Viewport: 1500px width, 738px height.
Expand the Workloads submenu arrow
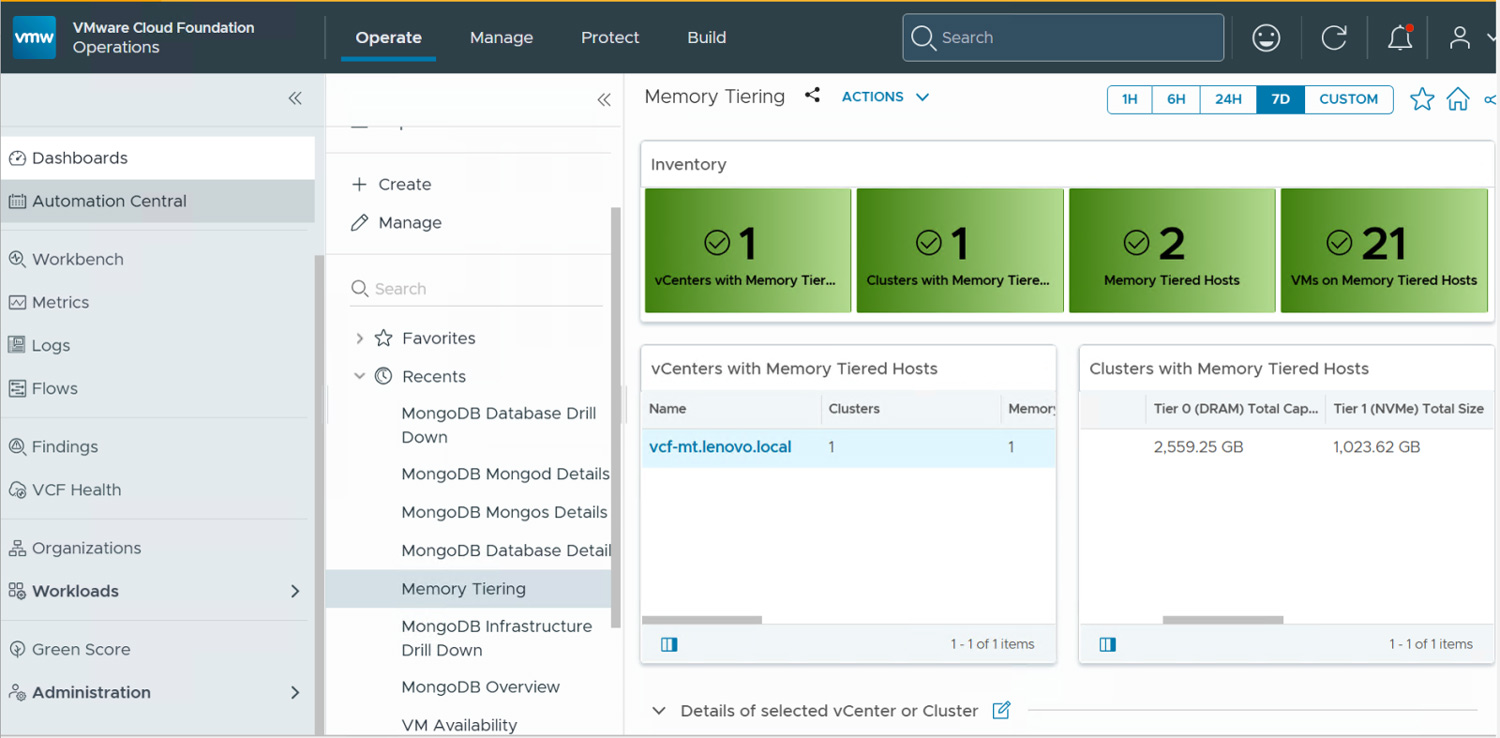pyautogui.click(x=295, y=591)
